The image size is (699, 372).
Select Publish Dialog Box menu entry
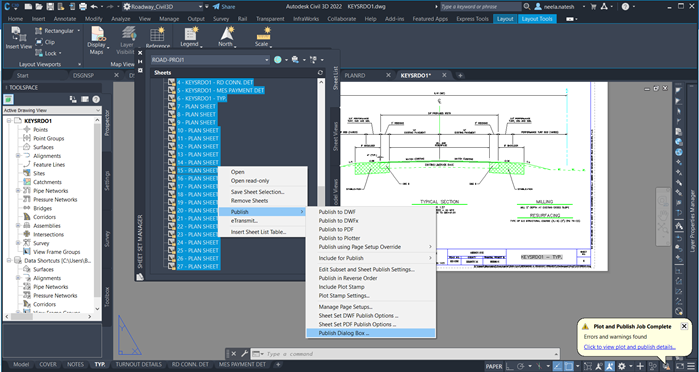(x=371, y=333)
